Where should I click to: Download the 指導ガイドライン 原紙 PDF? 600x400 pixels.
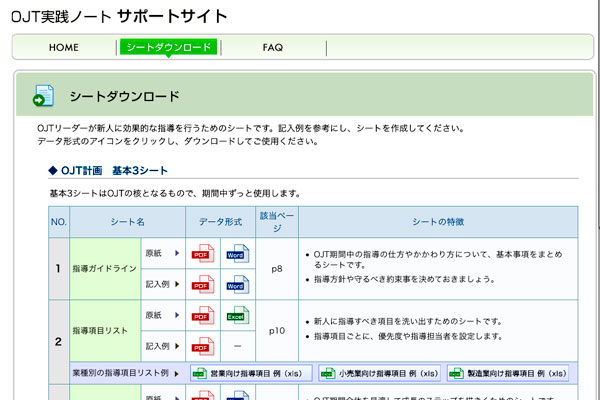203,254
